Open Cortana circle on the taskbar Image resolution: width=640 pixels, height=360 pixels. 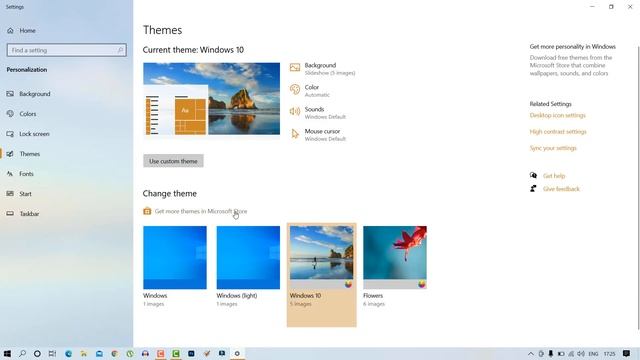[37, 353]
